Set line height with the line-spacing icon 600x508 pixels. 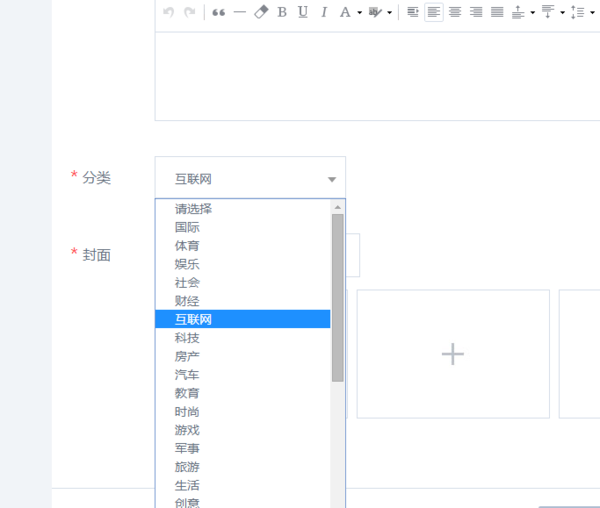click(578, 12)
